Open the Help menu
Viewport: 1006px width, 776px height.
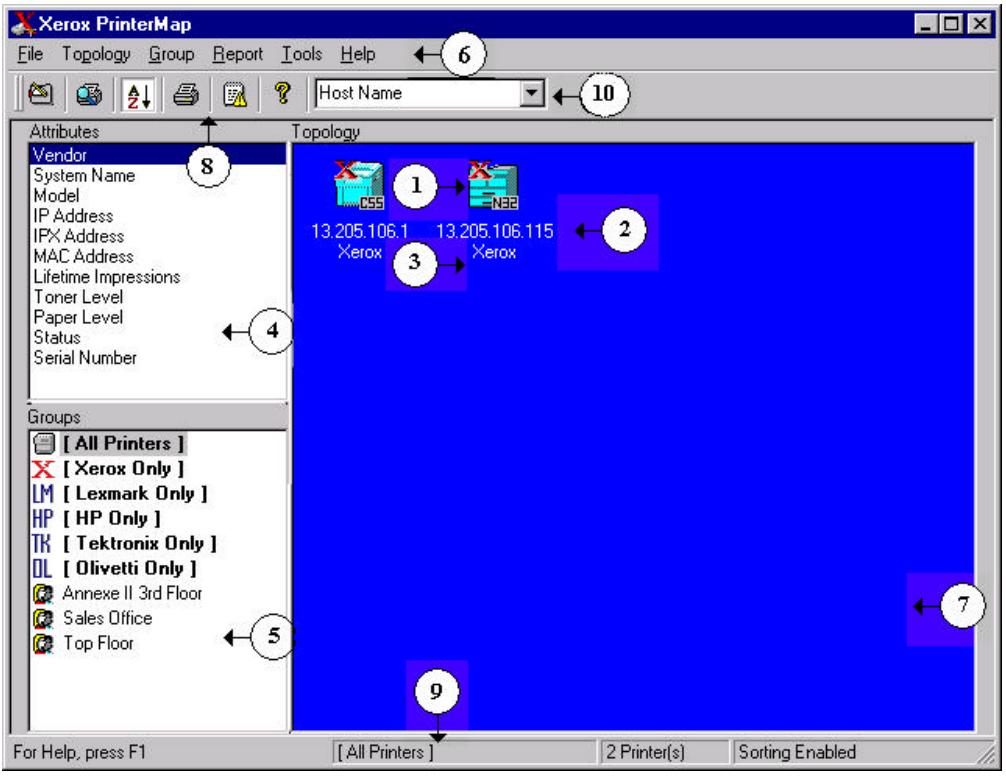[358, 55]
